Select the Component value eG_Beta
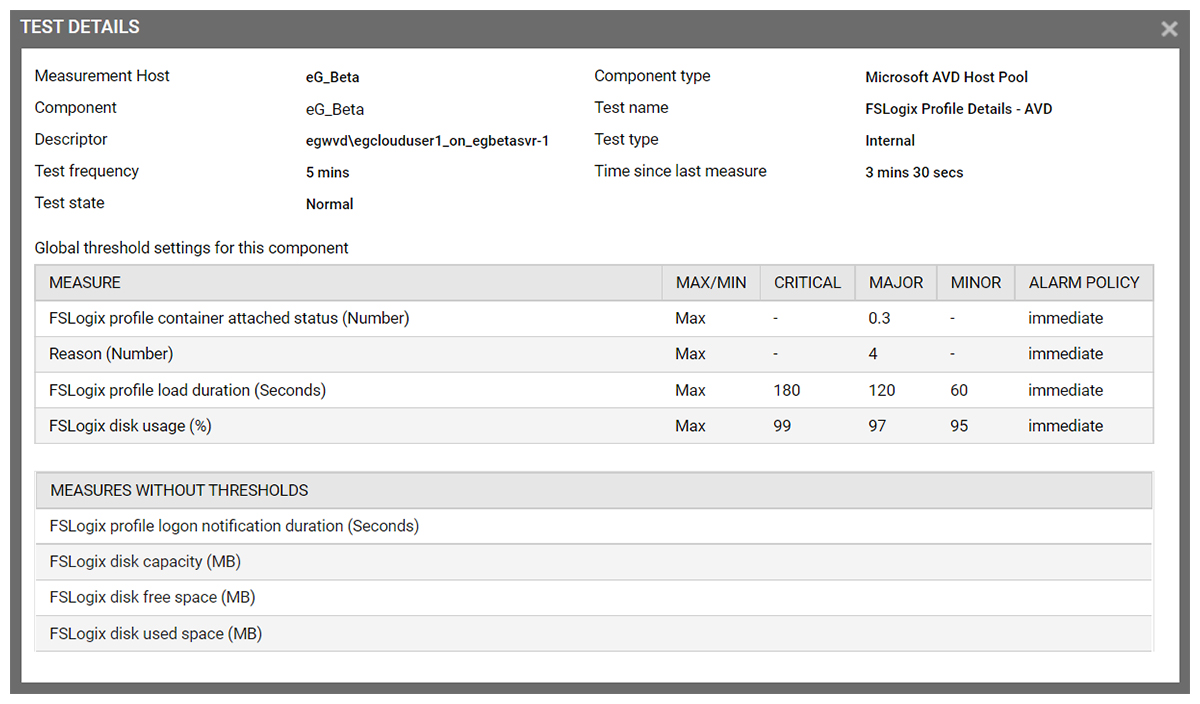The height and width of the screenshot is (704, 1200). pyautogui.click(x=335, y=109)
